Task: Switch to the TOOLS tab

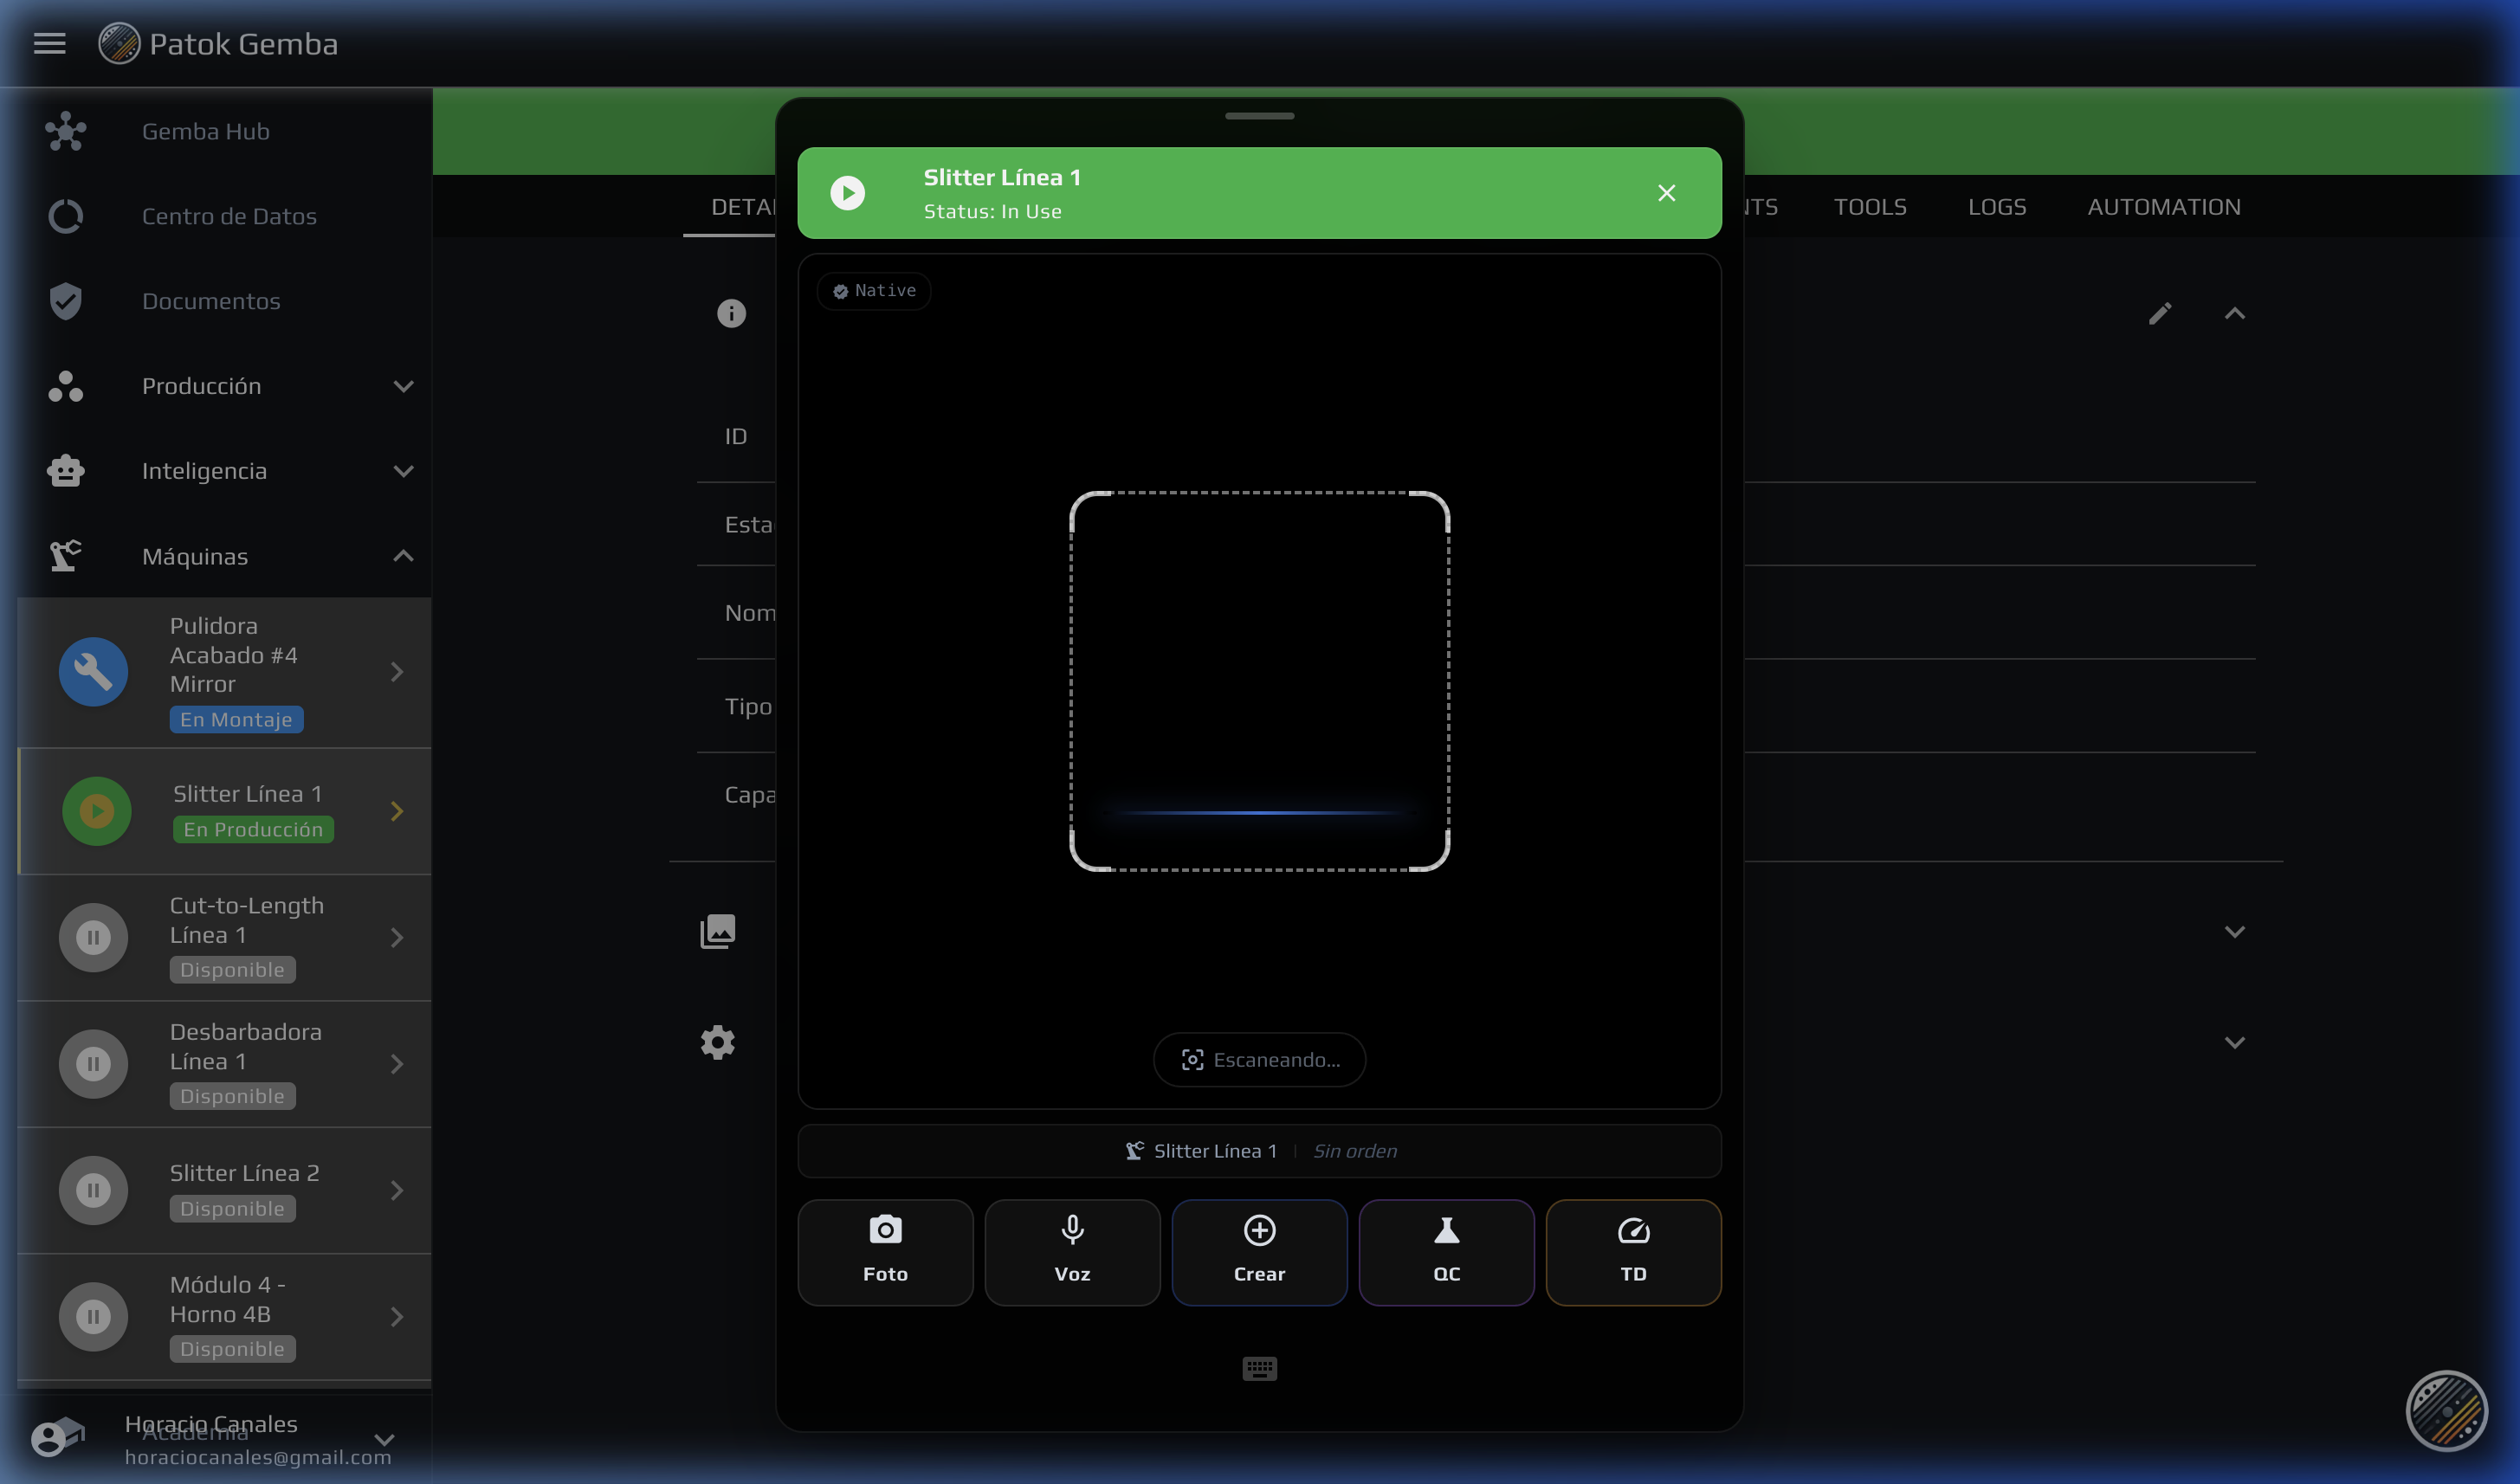Action: 1869,207
